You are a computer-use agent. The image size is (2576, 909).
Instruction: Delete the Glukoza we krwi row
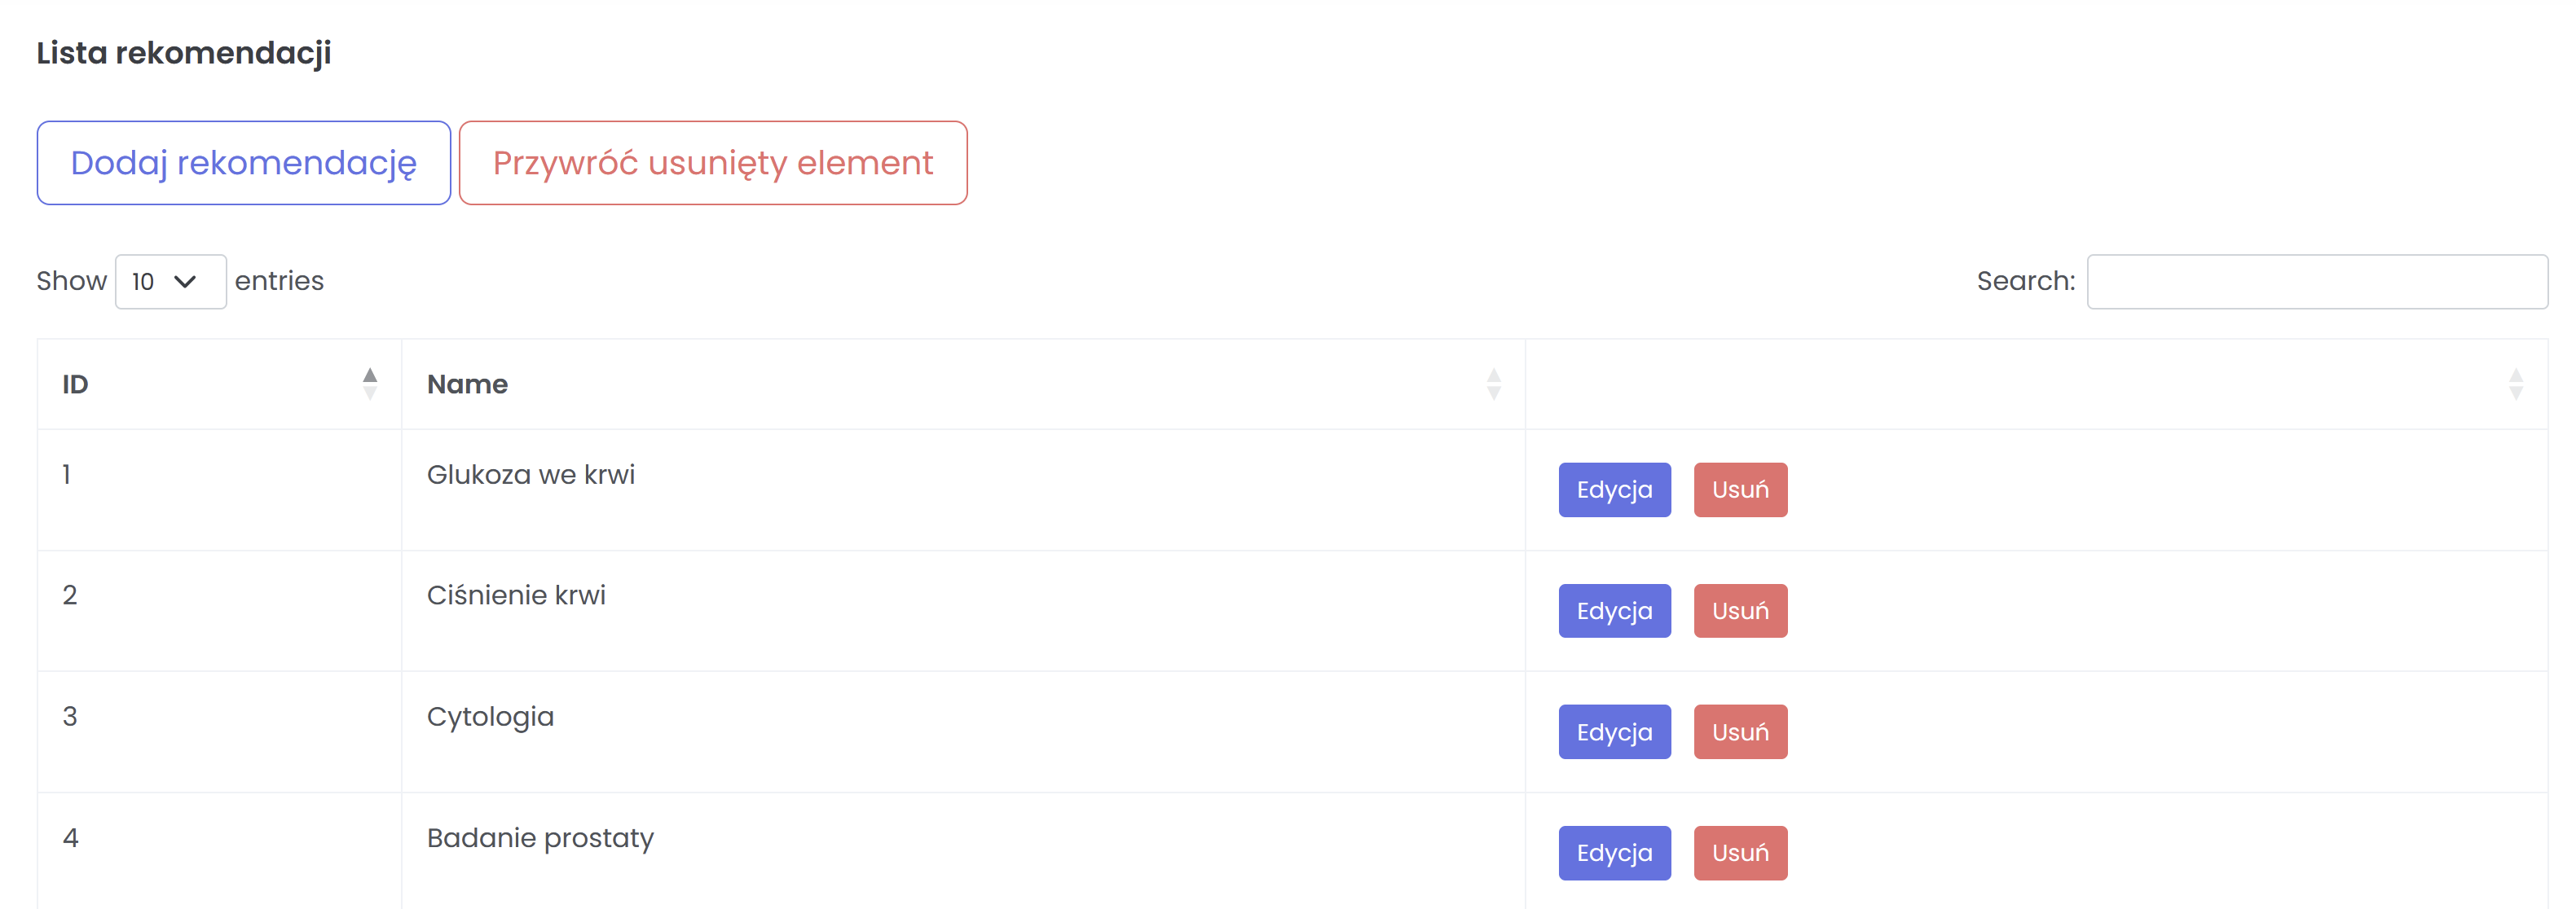point(1739,490)
